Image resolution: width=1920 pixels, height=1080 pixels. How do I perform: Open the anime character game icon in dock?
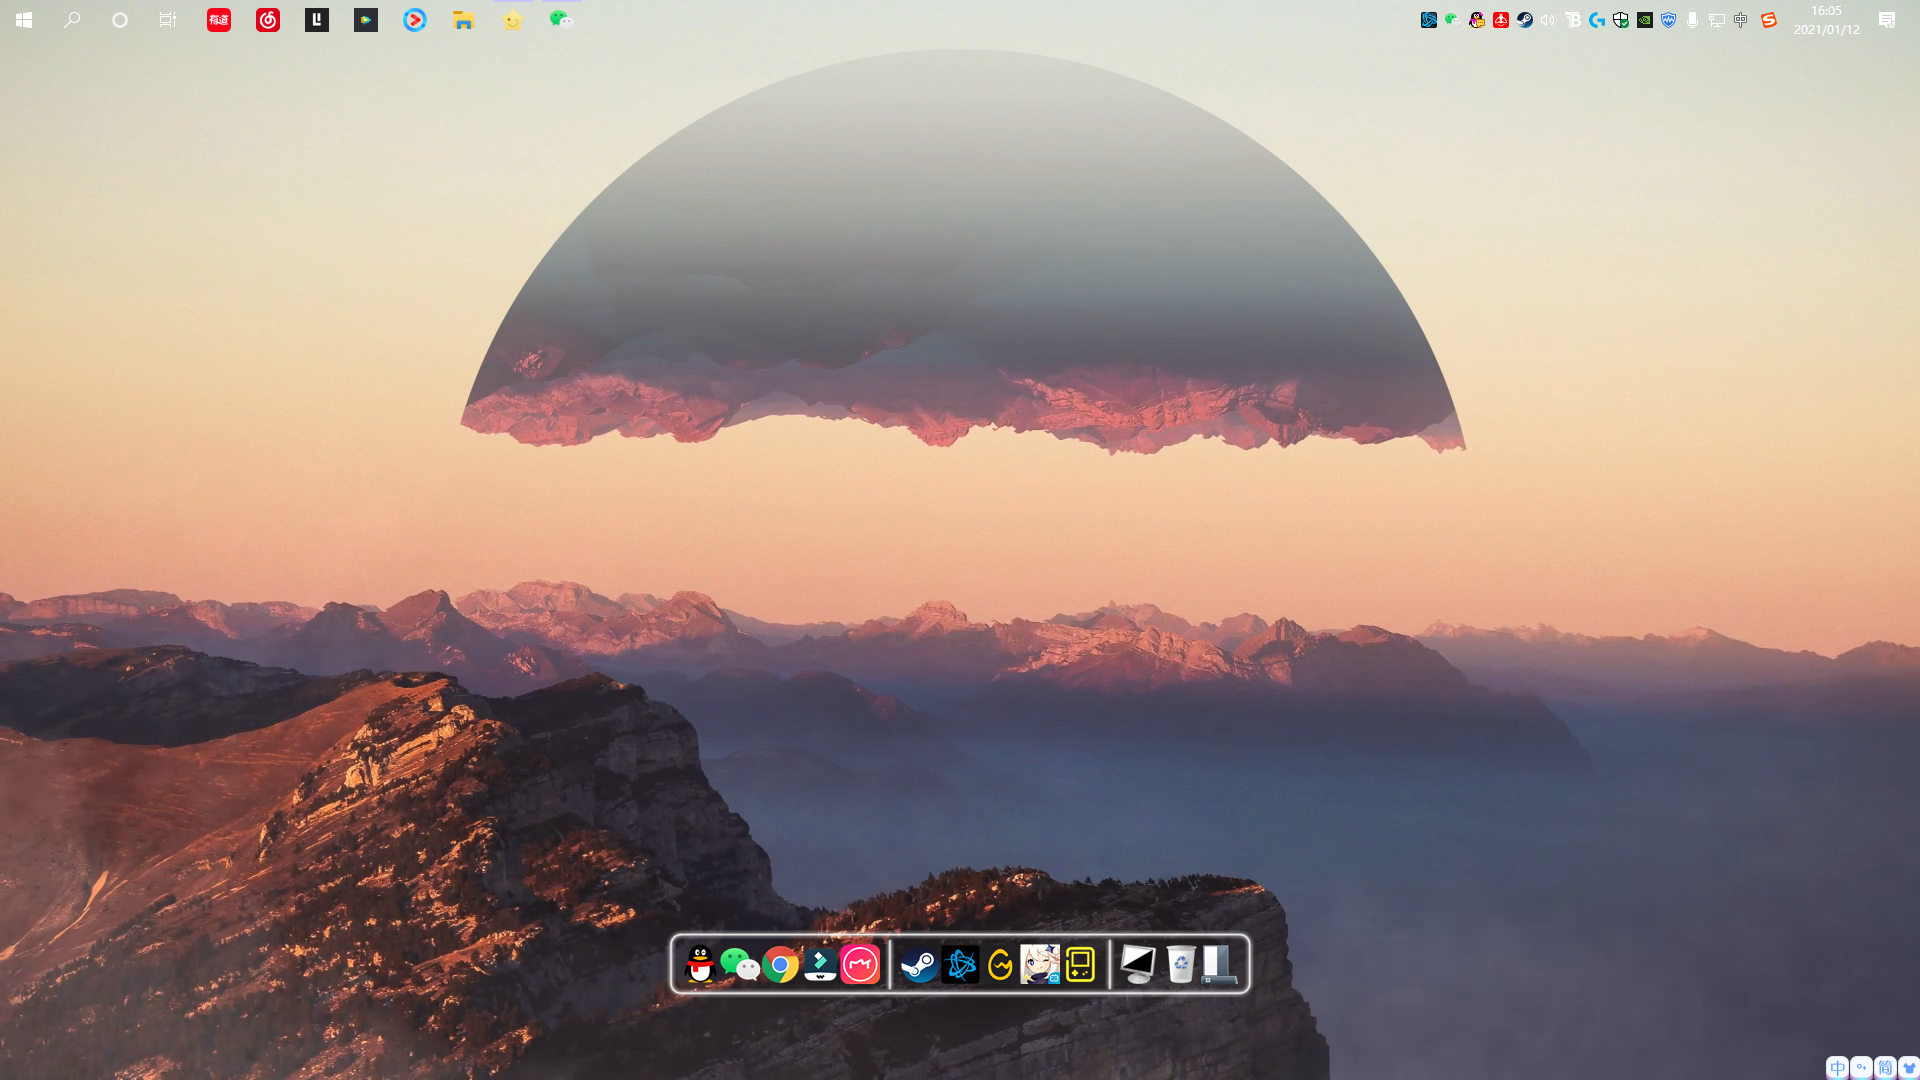[1040, 965]
